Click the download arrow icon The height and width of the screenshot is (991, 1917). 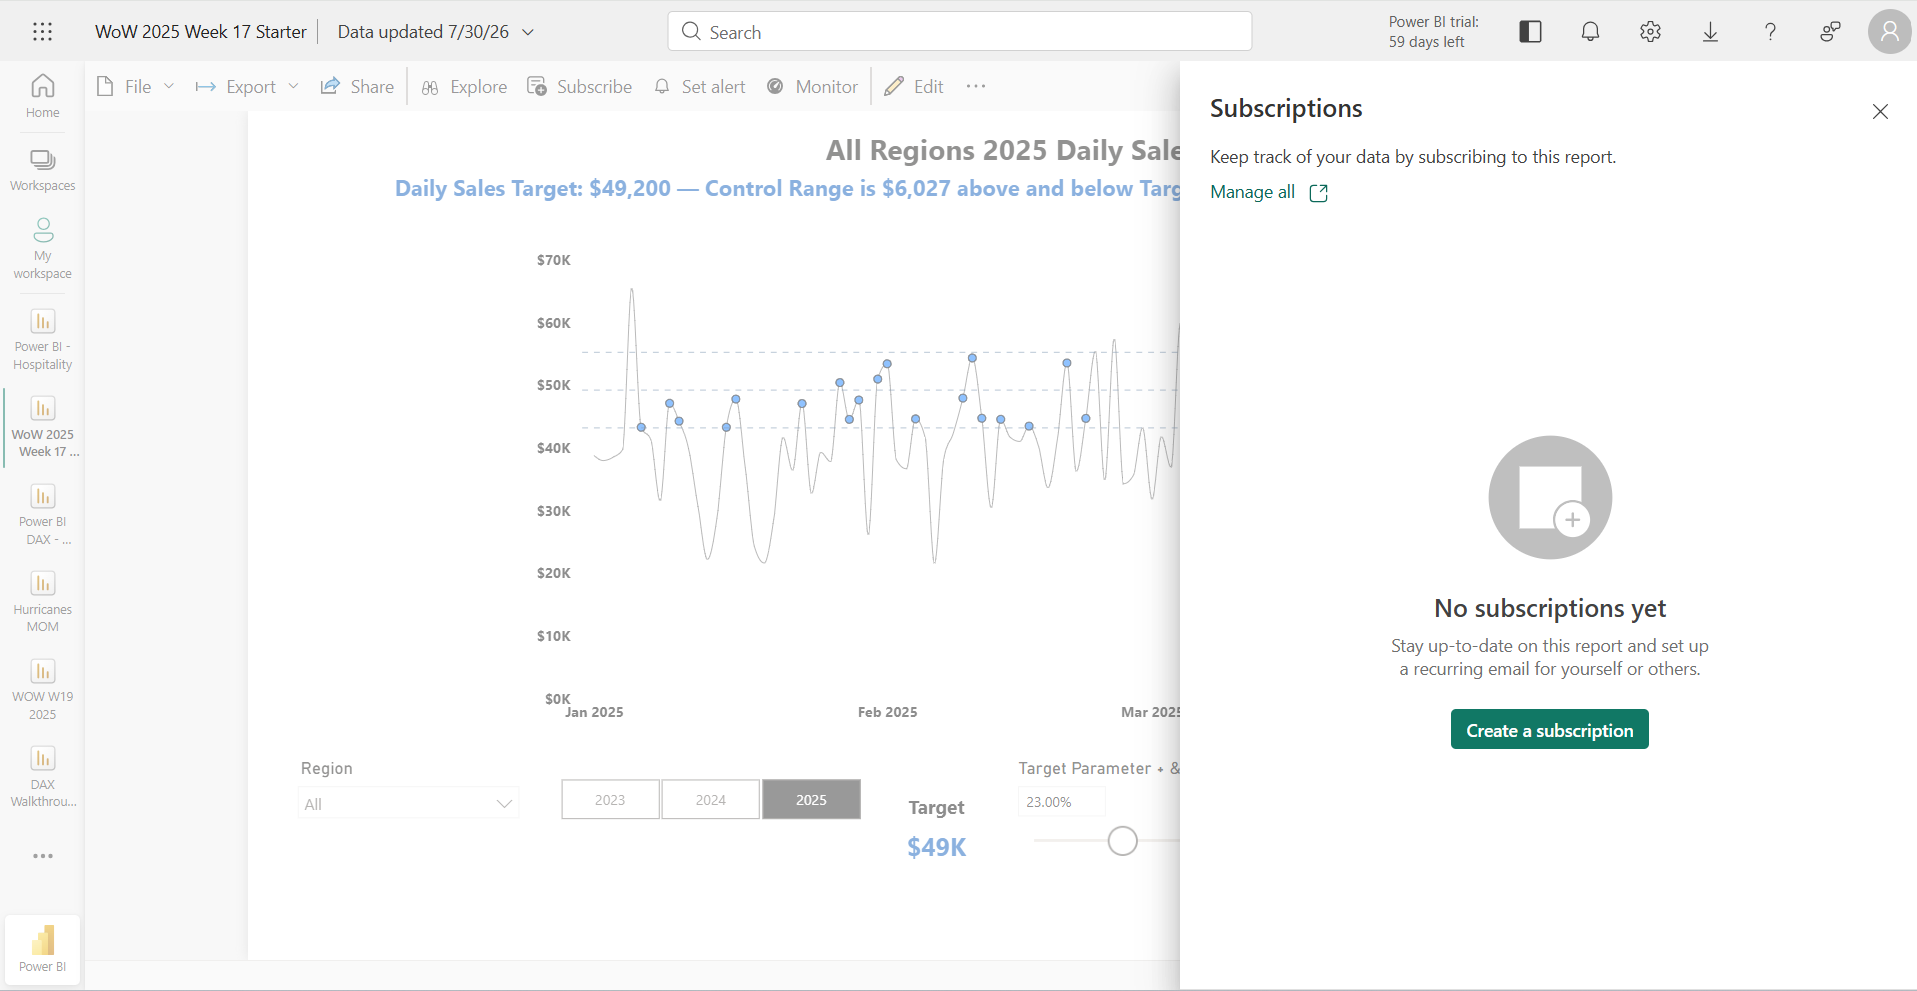click(x=1710, y=32)
